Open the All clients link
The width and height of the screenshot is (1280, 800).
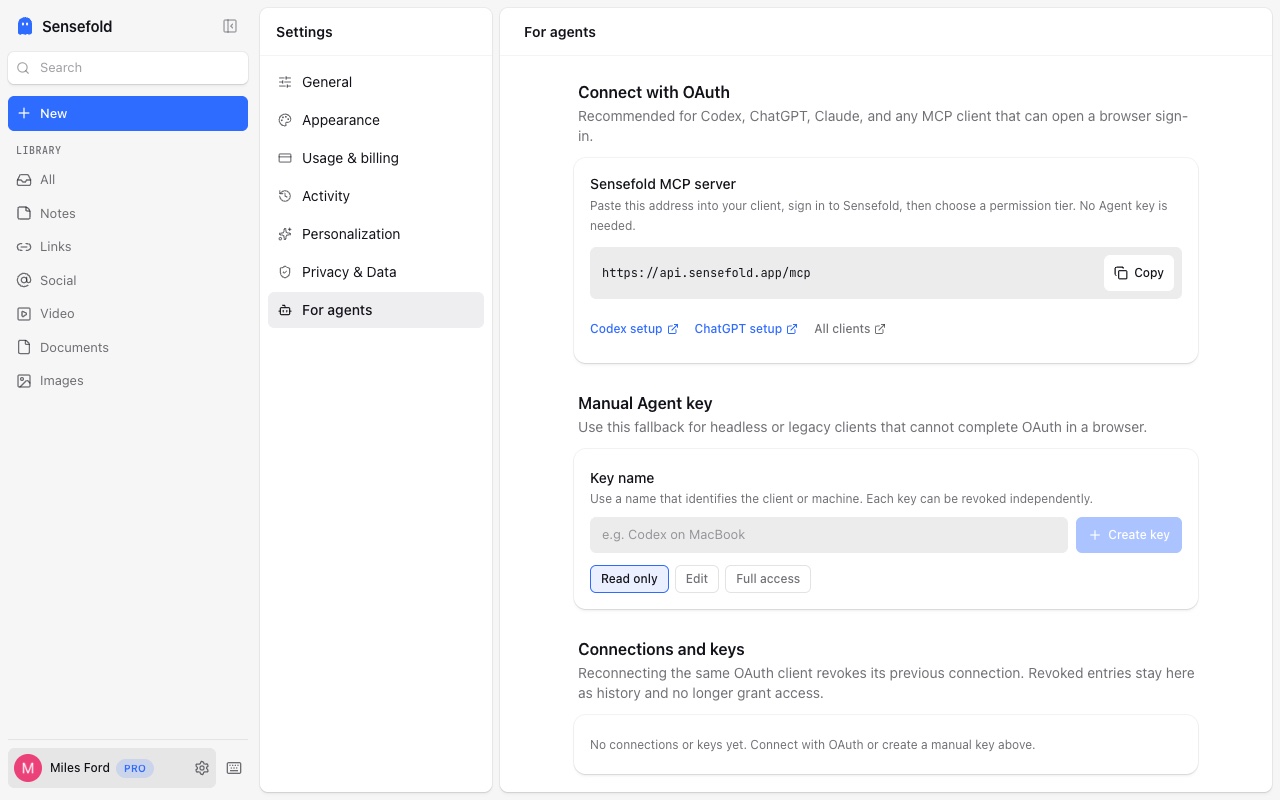[850, 329]
